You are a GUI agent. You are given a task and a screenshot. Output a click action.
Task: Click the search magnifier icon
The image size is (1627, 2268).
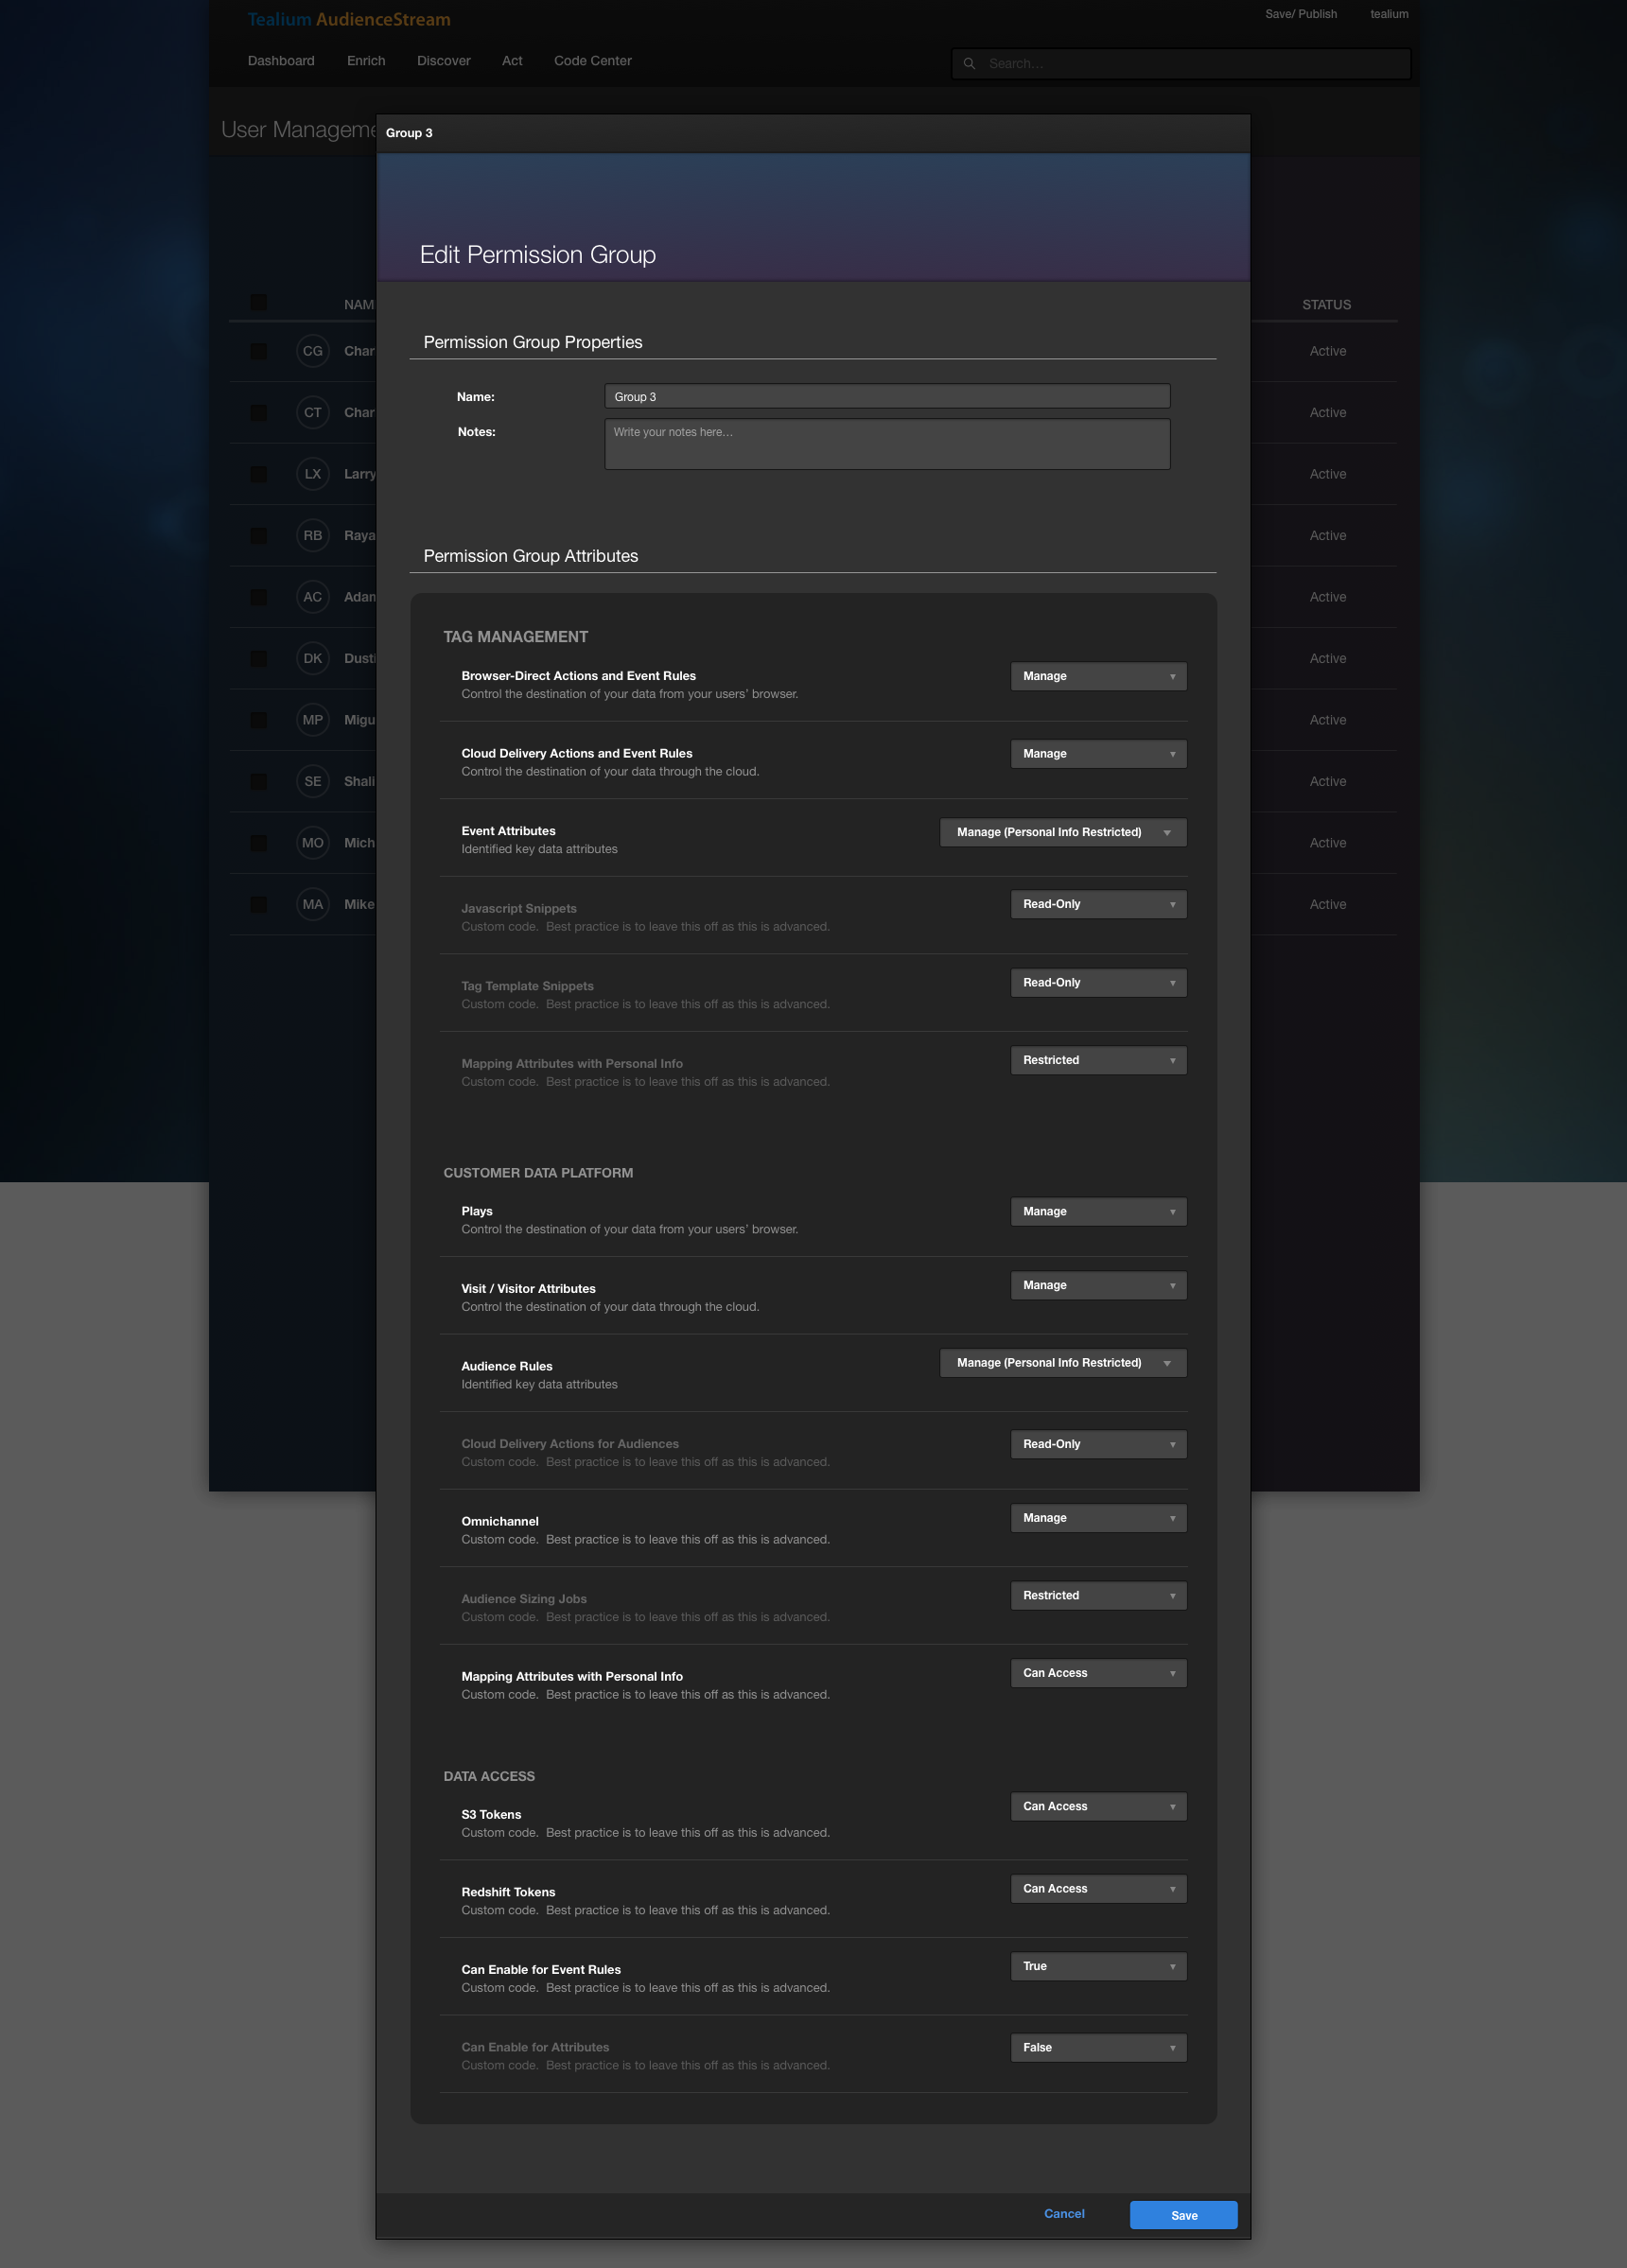tap(970, 63)
